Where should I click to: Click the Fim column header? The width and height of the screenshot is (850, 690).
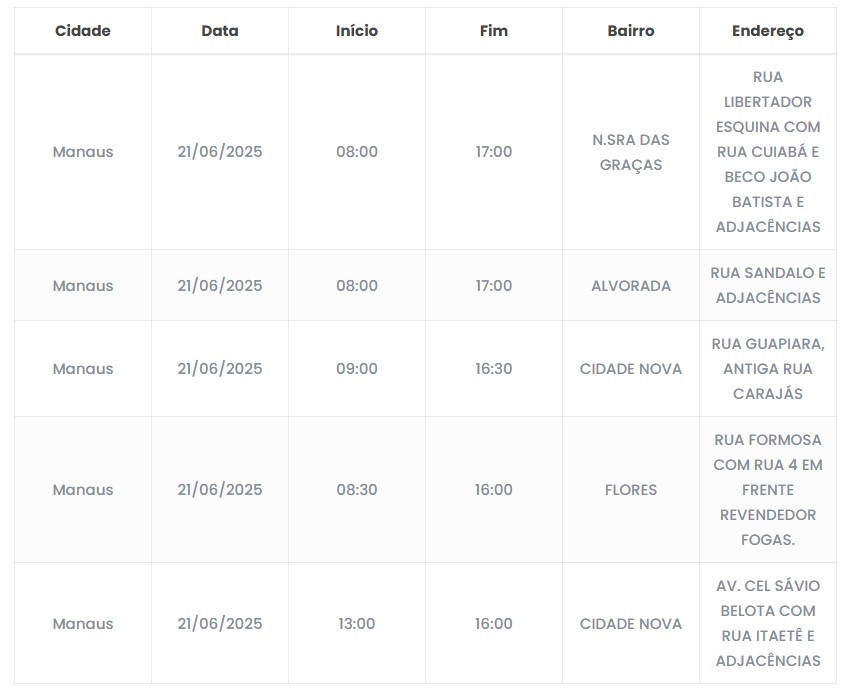(x=494, y=31)
